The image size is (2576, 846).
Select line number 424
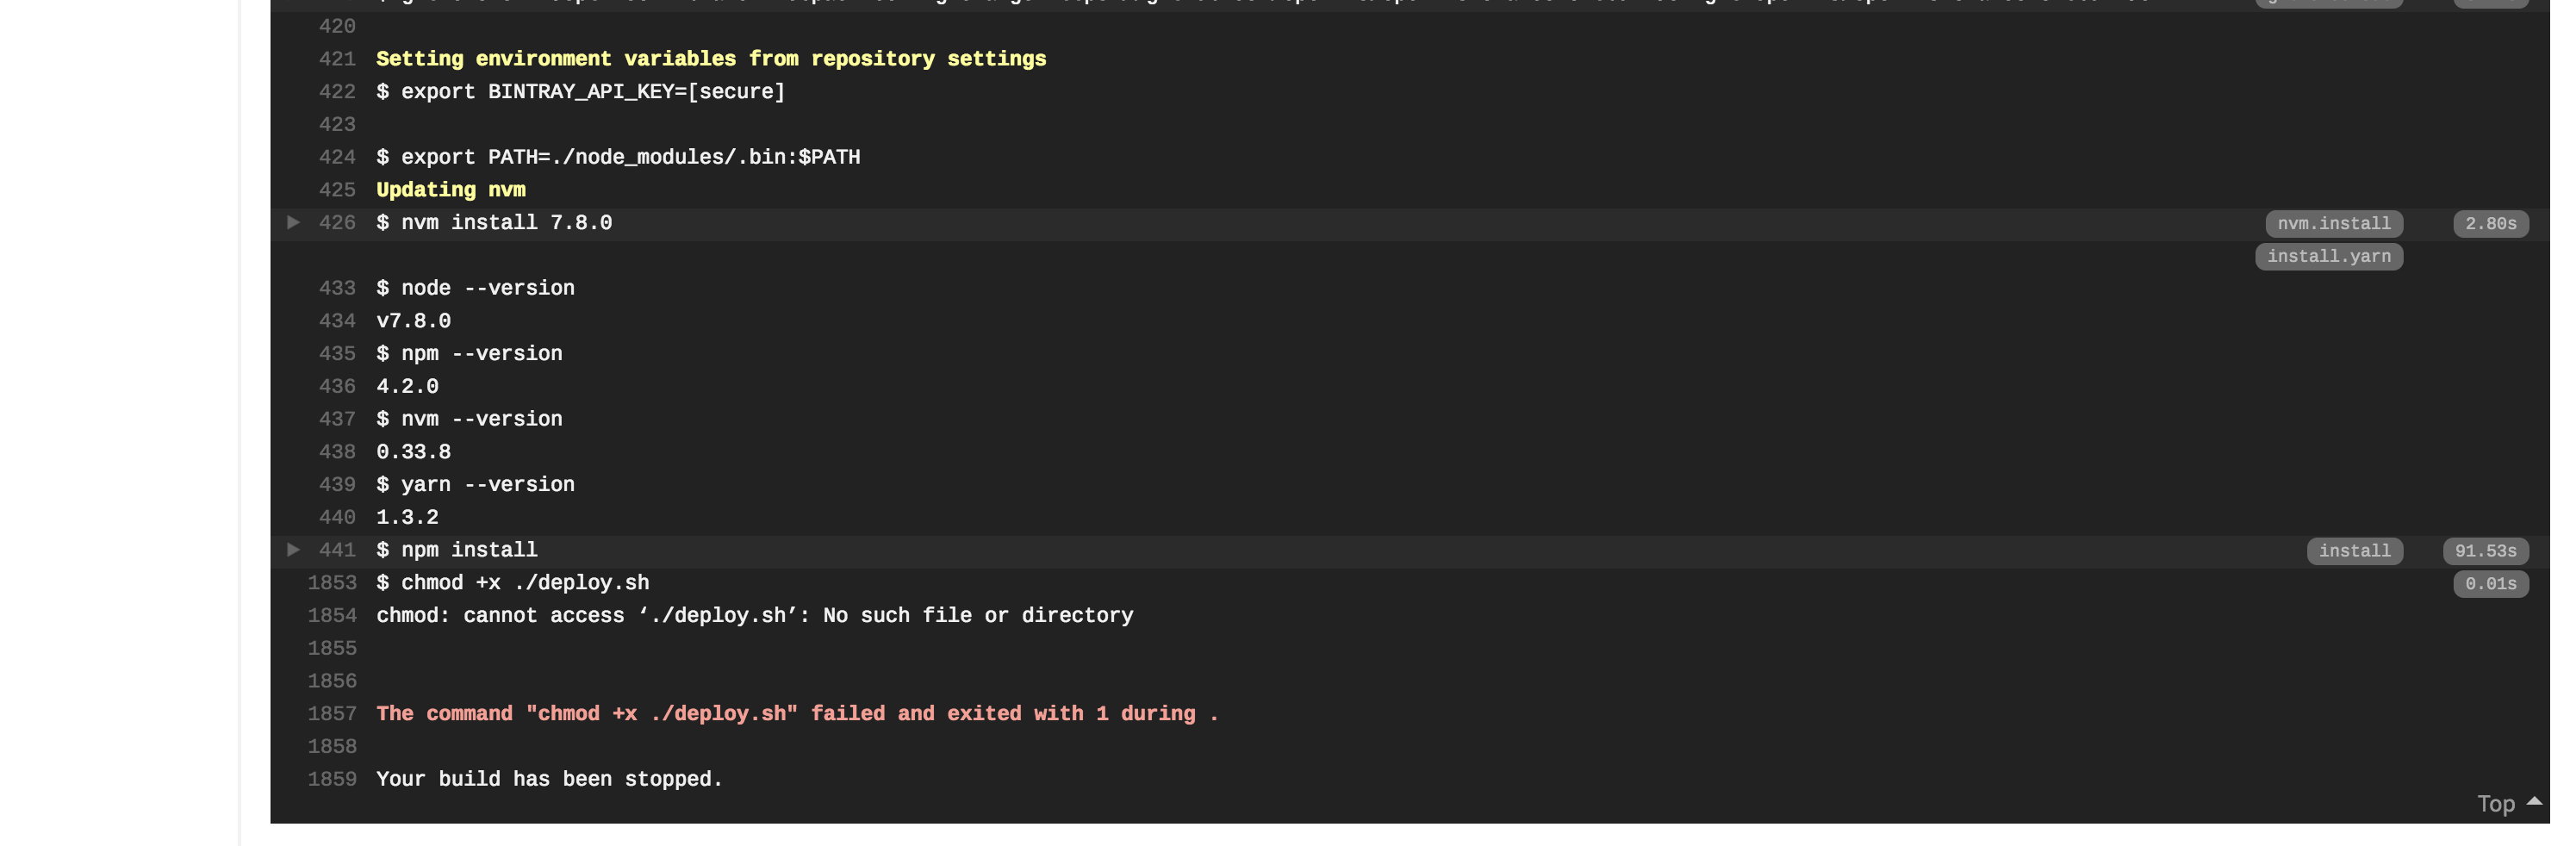[x=337, y=157]
